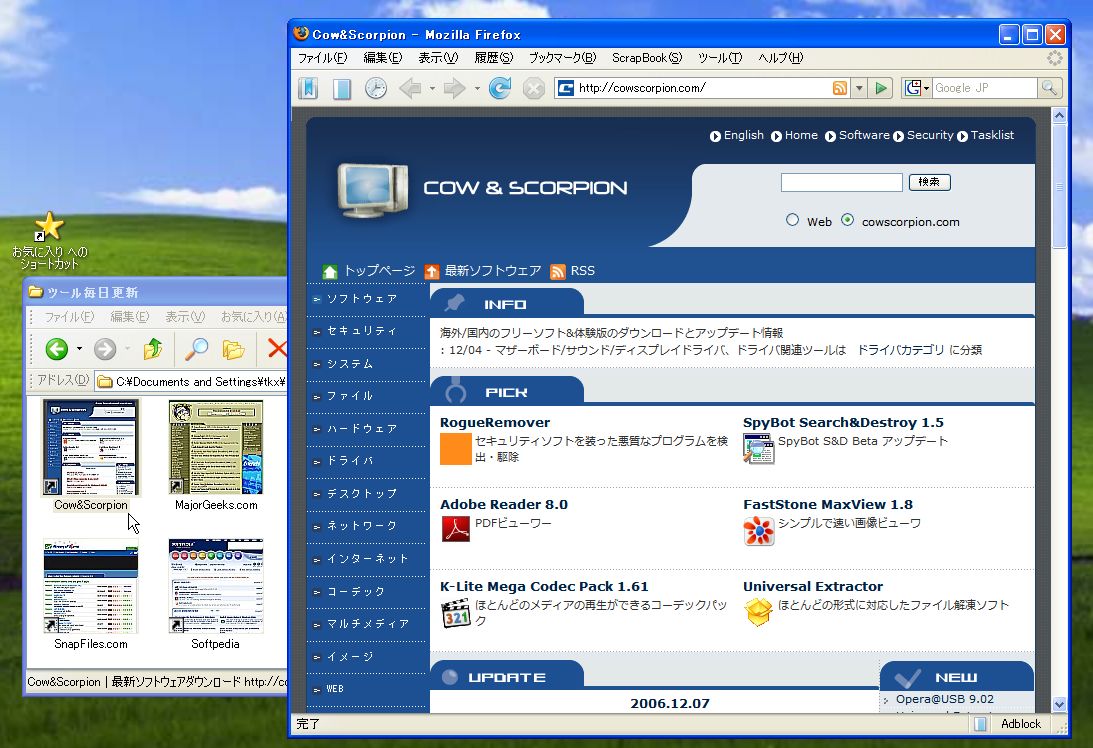Open the 表示(V) menu in Firefox
The width and height of the screenshot is (1093, 748).
pyautogui.click(x=438, y=58)
